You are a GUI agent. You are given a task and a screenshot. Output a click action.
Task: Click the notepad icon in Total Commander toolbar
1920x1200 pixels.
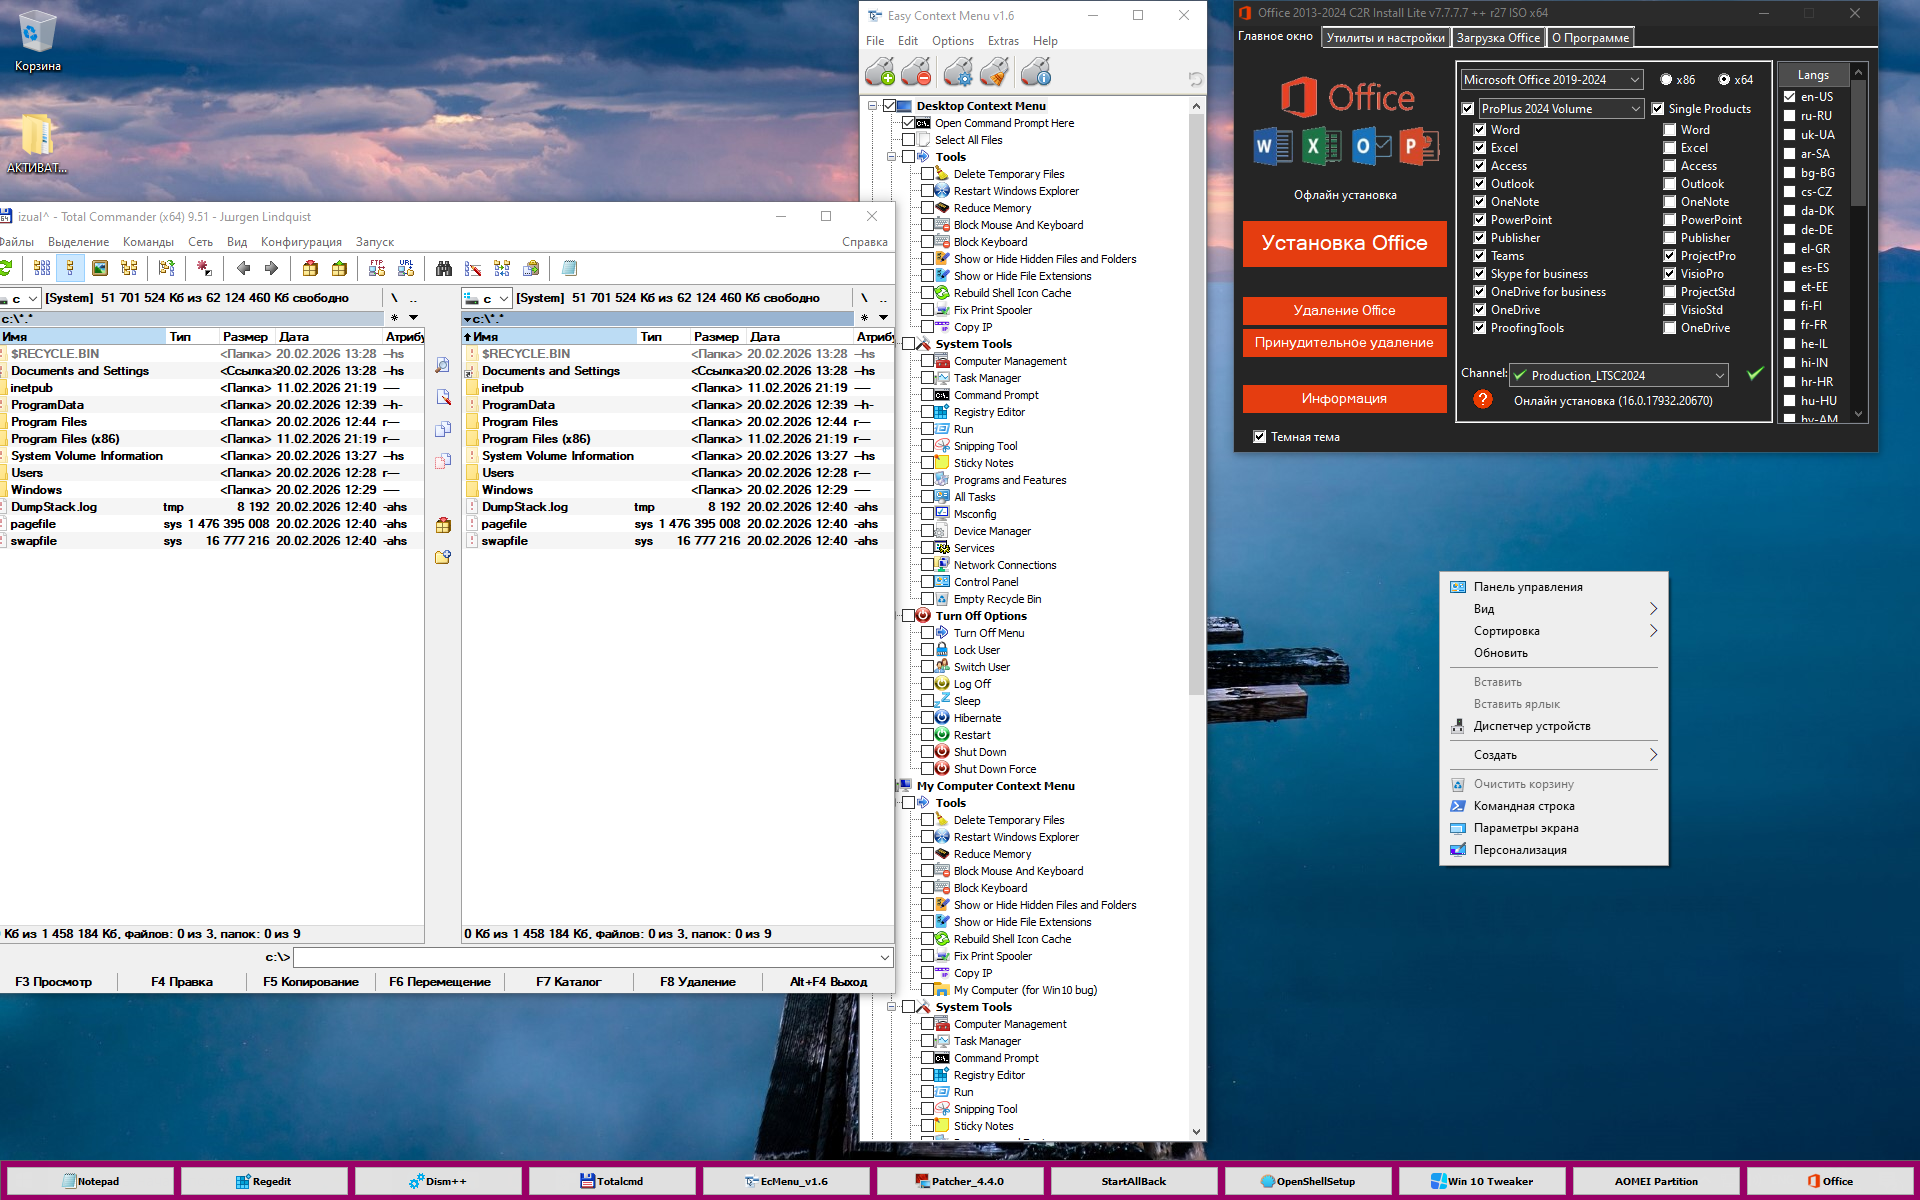pyautogui.click(x=569, y=268)
